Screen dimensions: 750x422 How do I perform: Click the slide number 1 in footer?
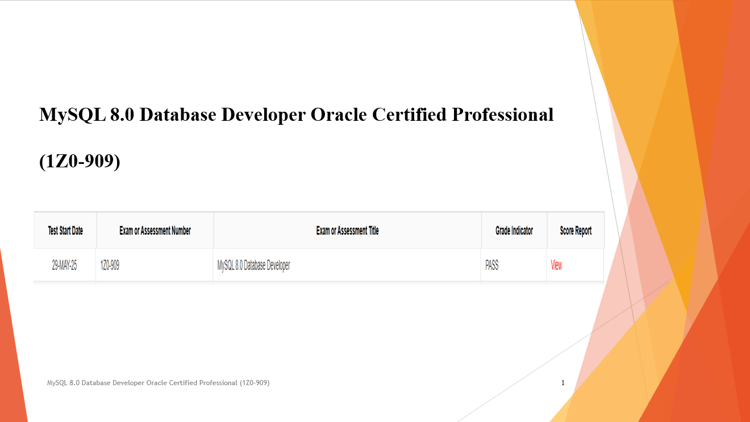point(562,383)
